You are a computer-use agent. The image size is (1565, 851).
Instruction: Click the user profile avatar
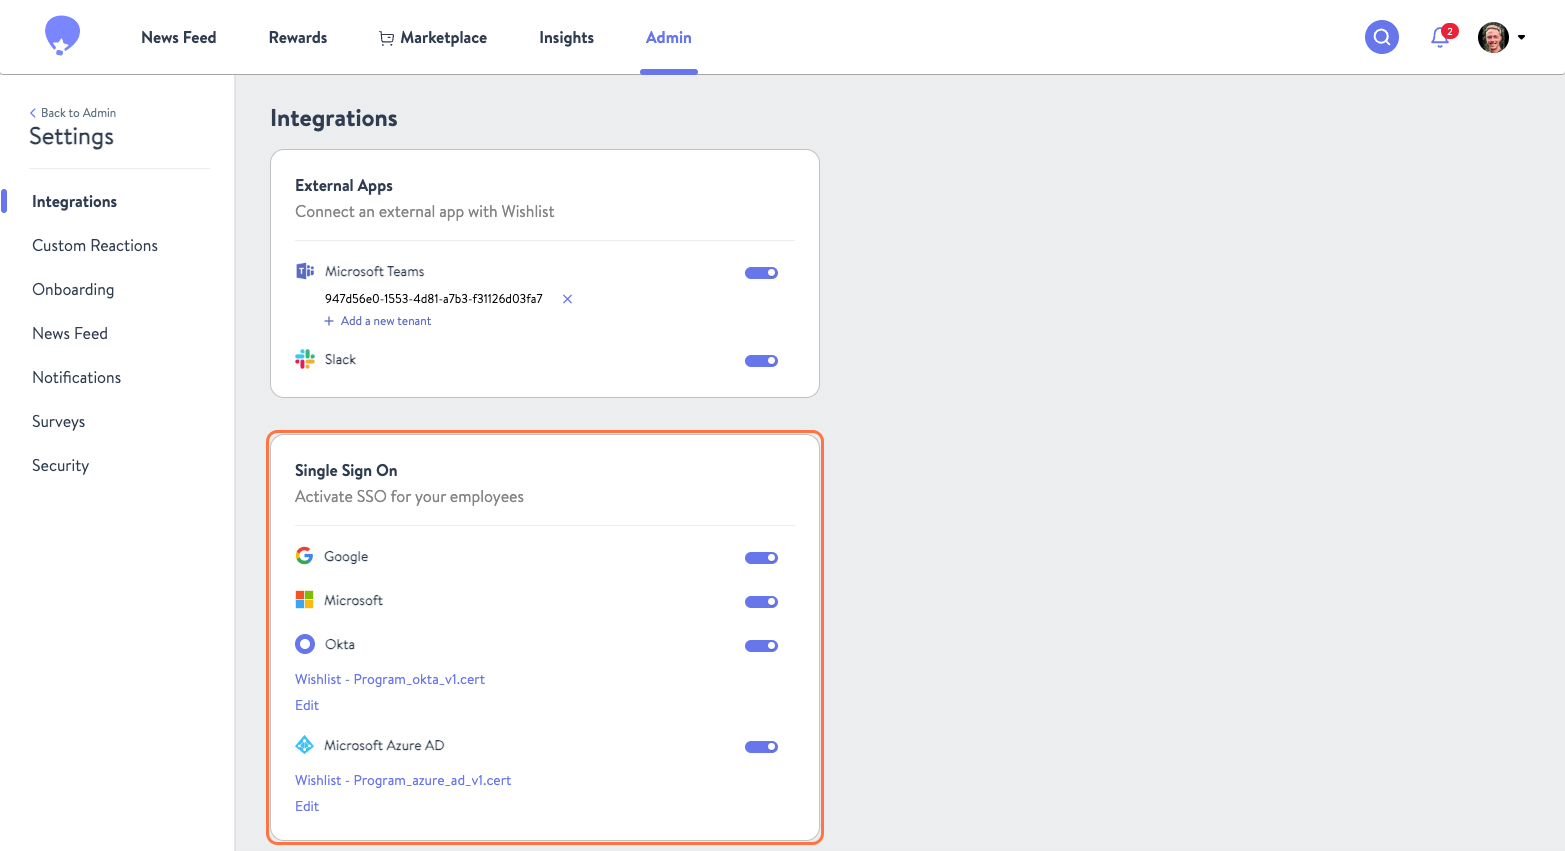(x=1493, y=37)
